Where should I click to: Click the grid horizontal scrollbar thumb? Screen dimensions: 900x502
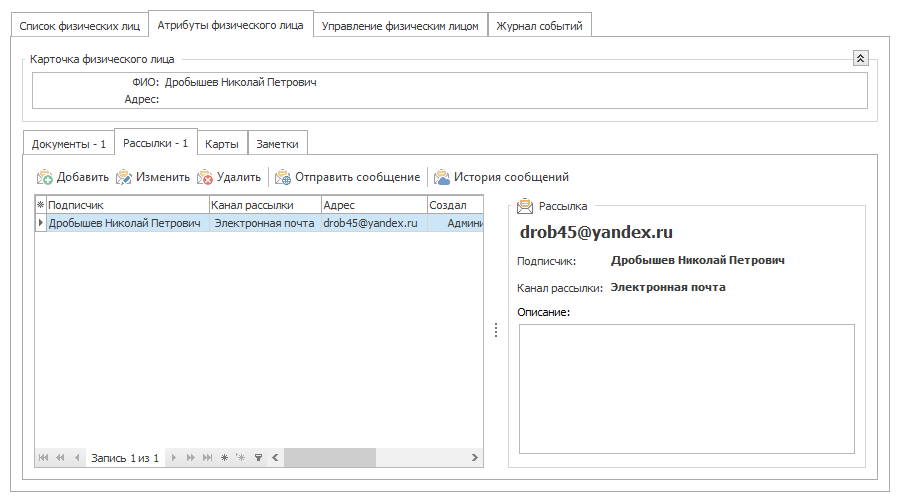[x=330, y=457]
